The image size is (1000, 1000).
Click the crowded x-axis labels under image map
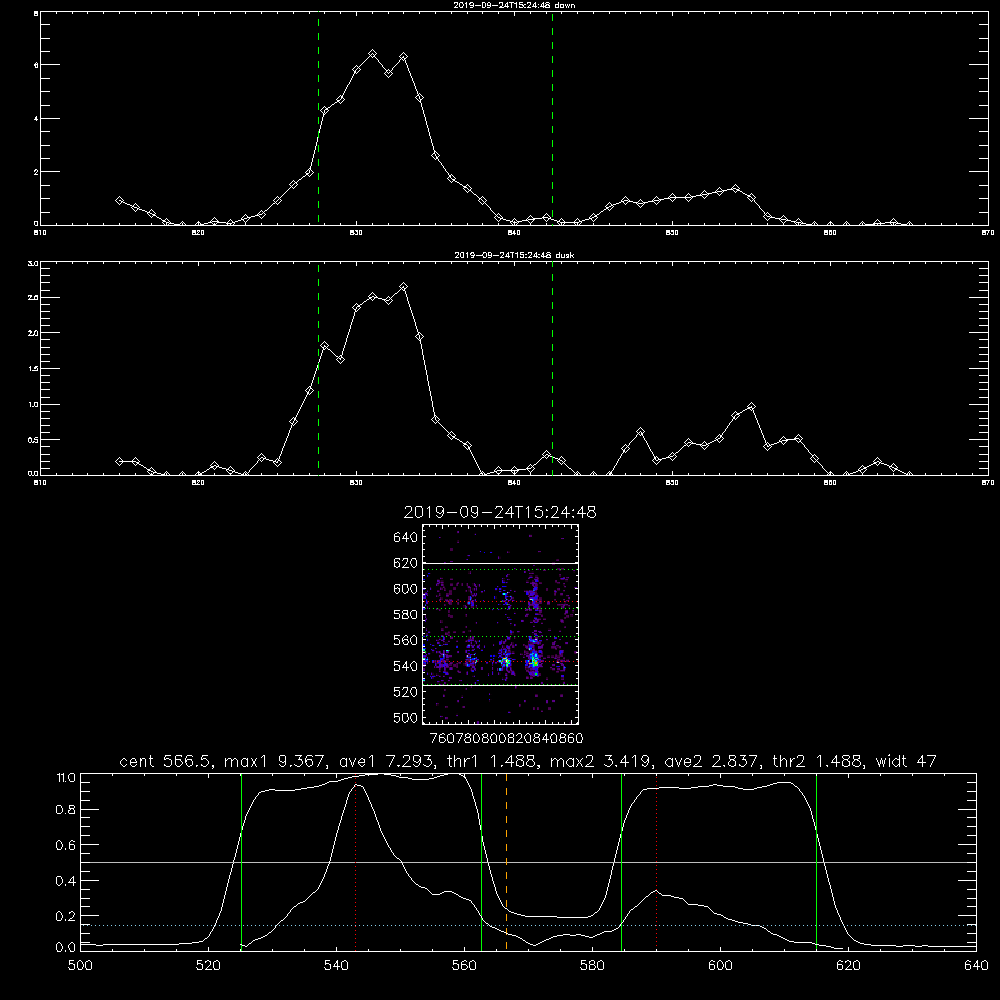[x=506, y=738]
